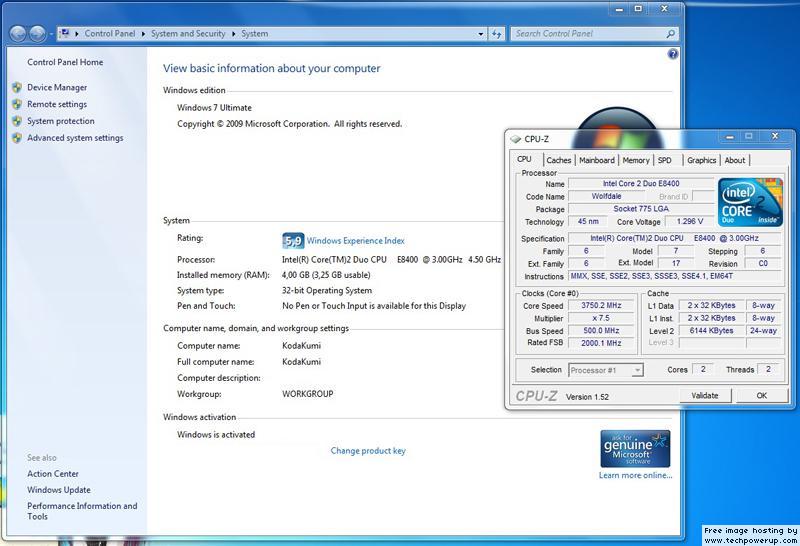Click the Bus Speed value 500.0 MHz
800x546 pixels.
pos(601,331)
